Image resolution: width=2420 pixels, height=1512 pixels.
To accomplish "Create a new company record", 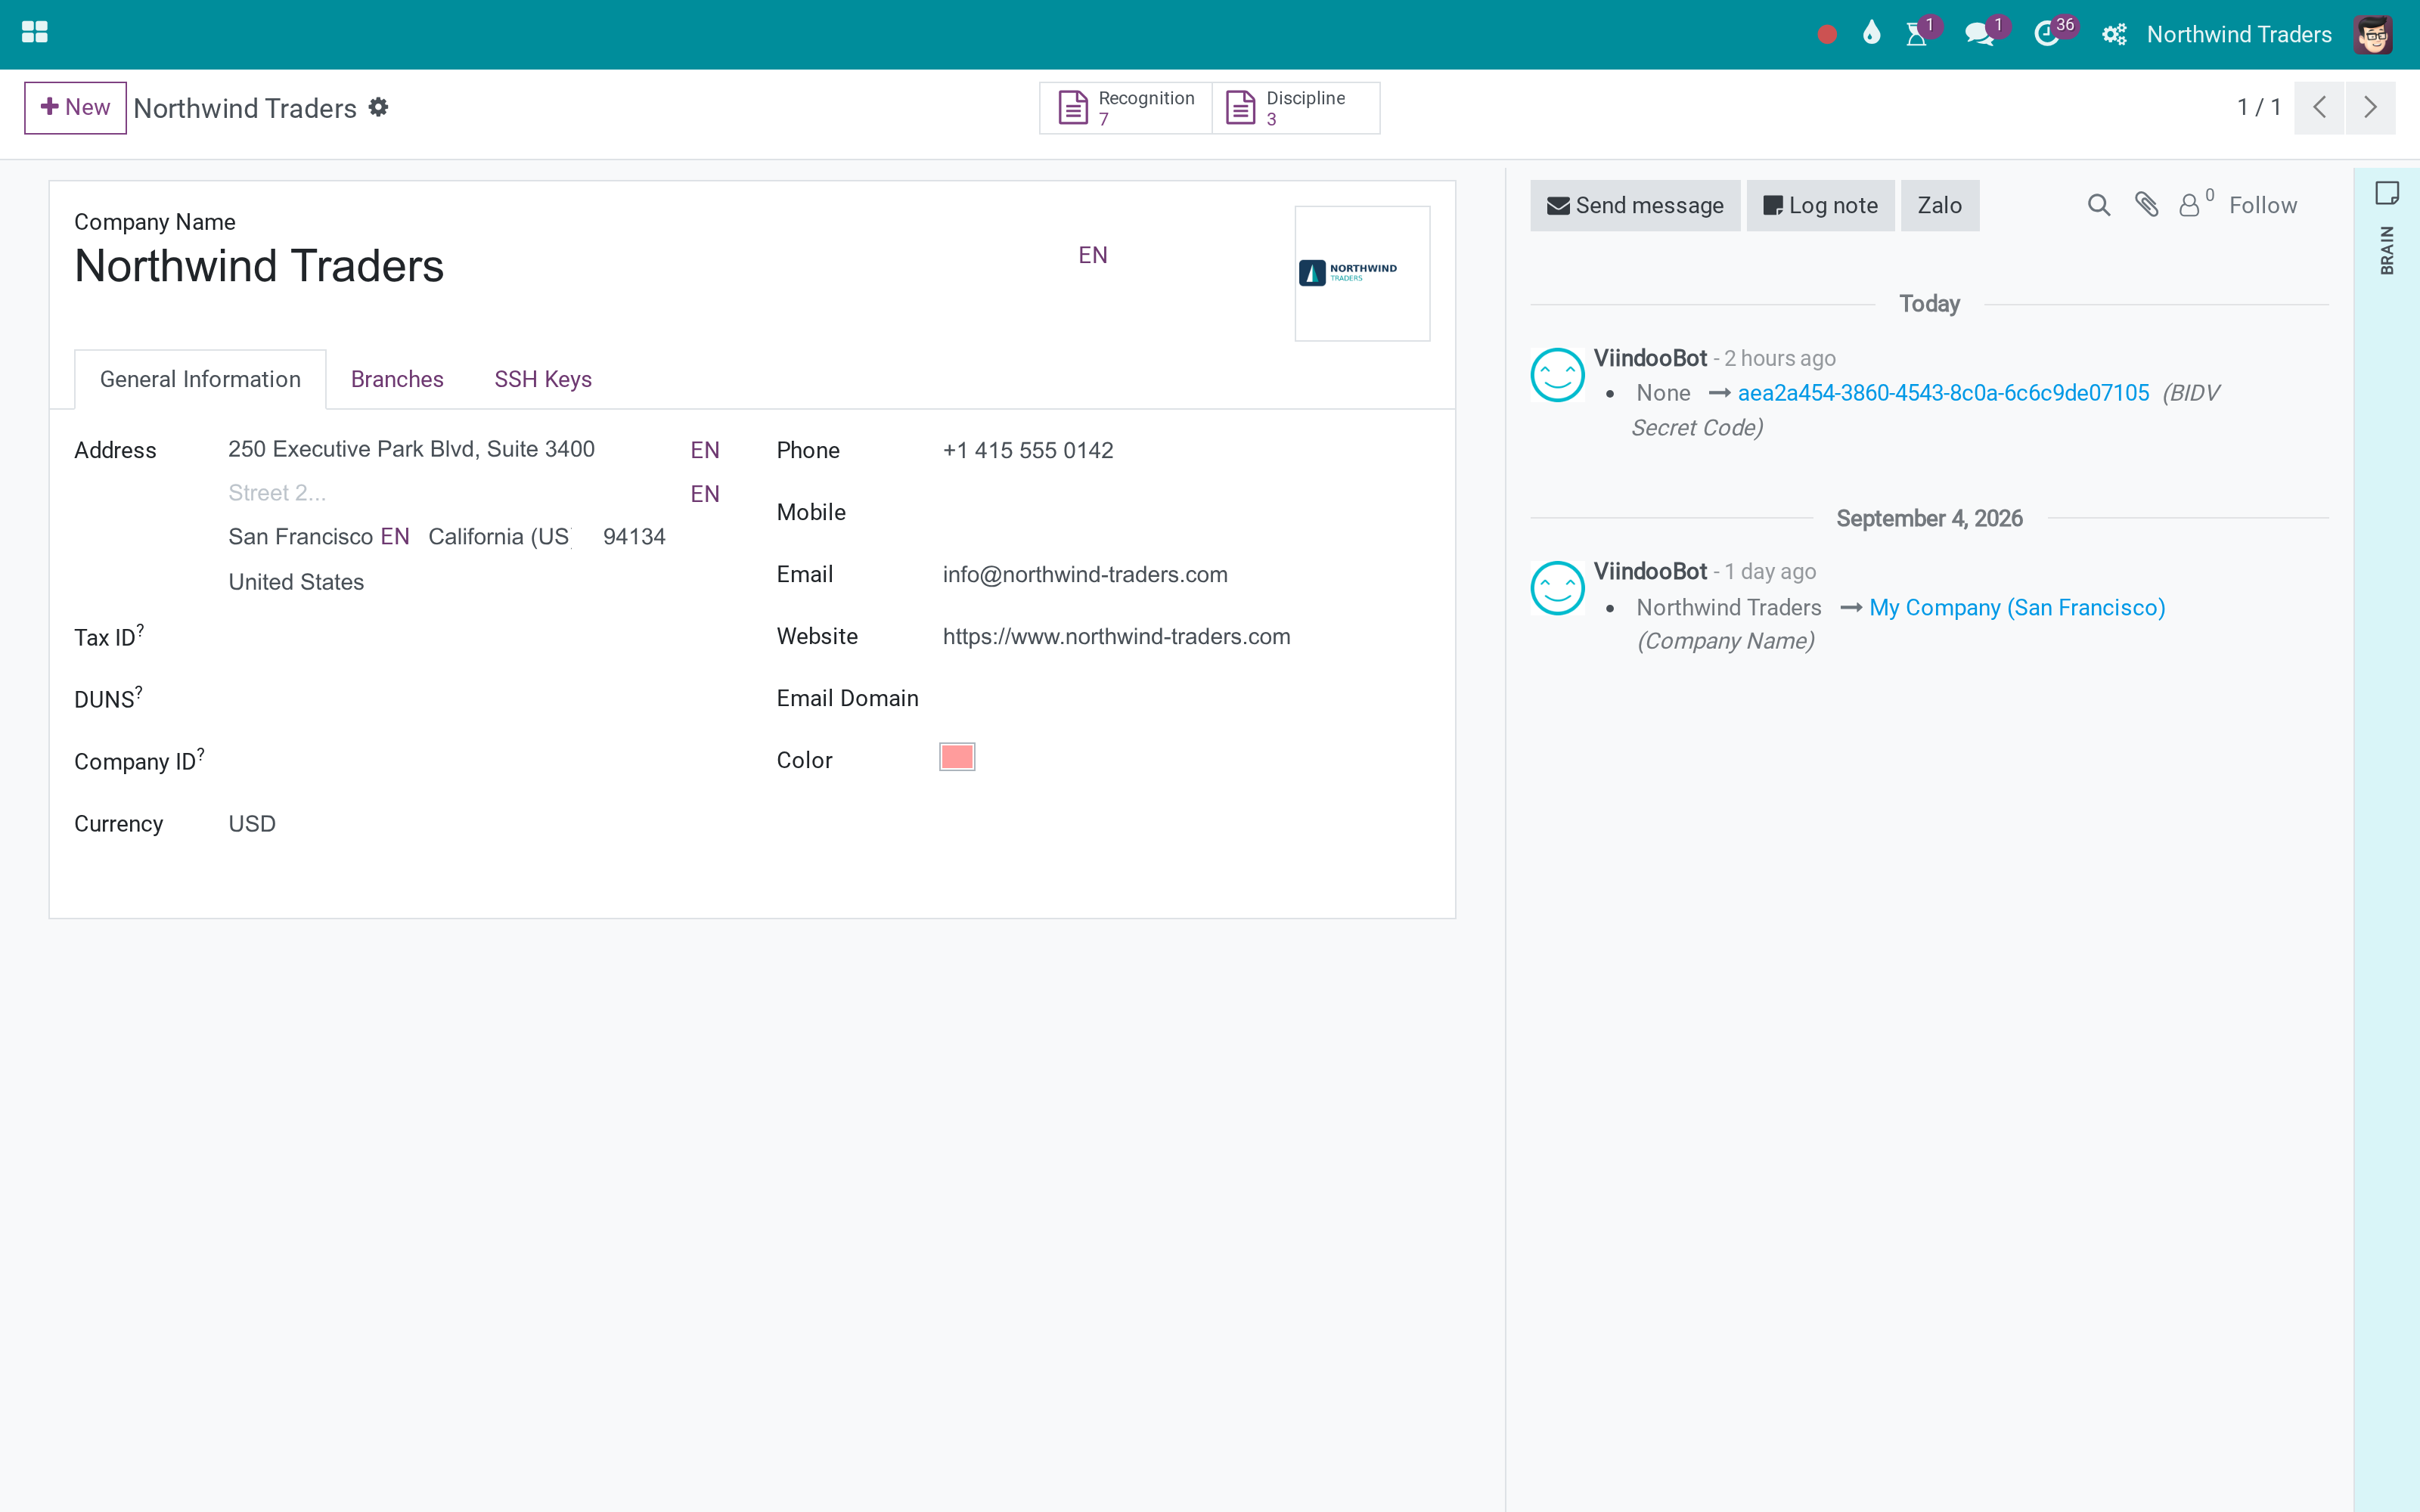I will (75, 107).
